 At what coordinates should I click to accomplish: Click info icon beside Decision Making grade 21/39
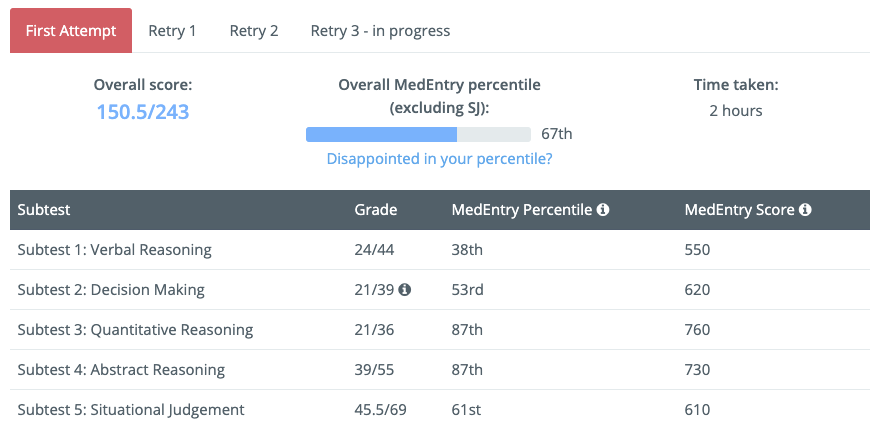point(405,289)
